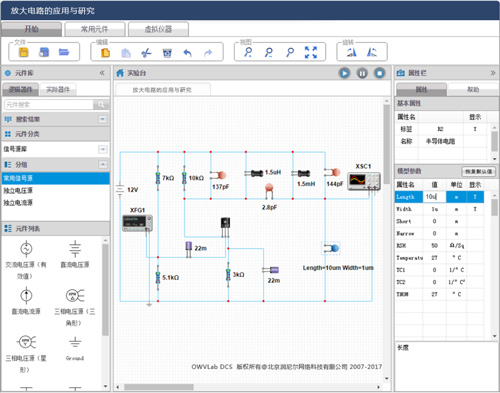Select the XSC1 oscilloscope on canvas
500x393 pixels.
pos(364,181)
